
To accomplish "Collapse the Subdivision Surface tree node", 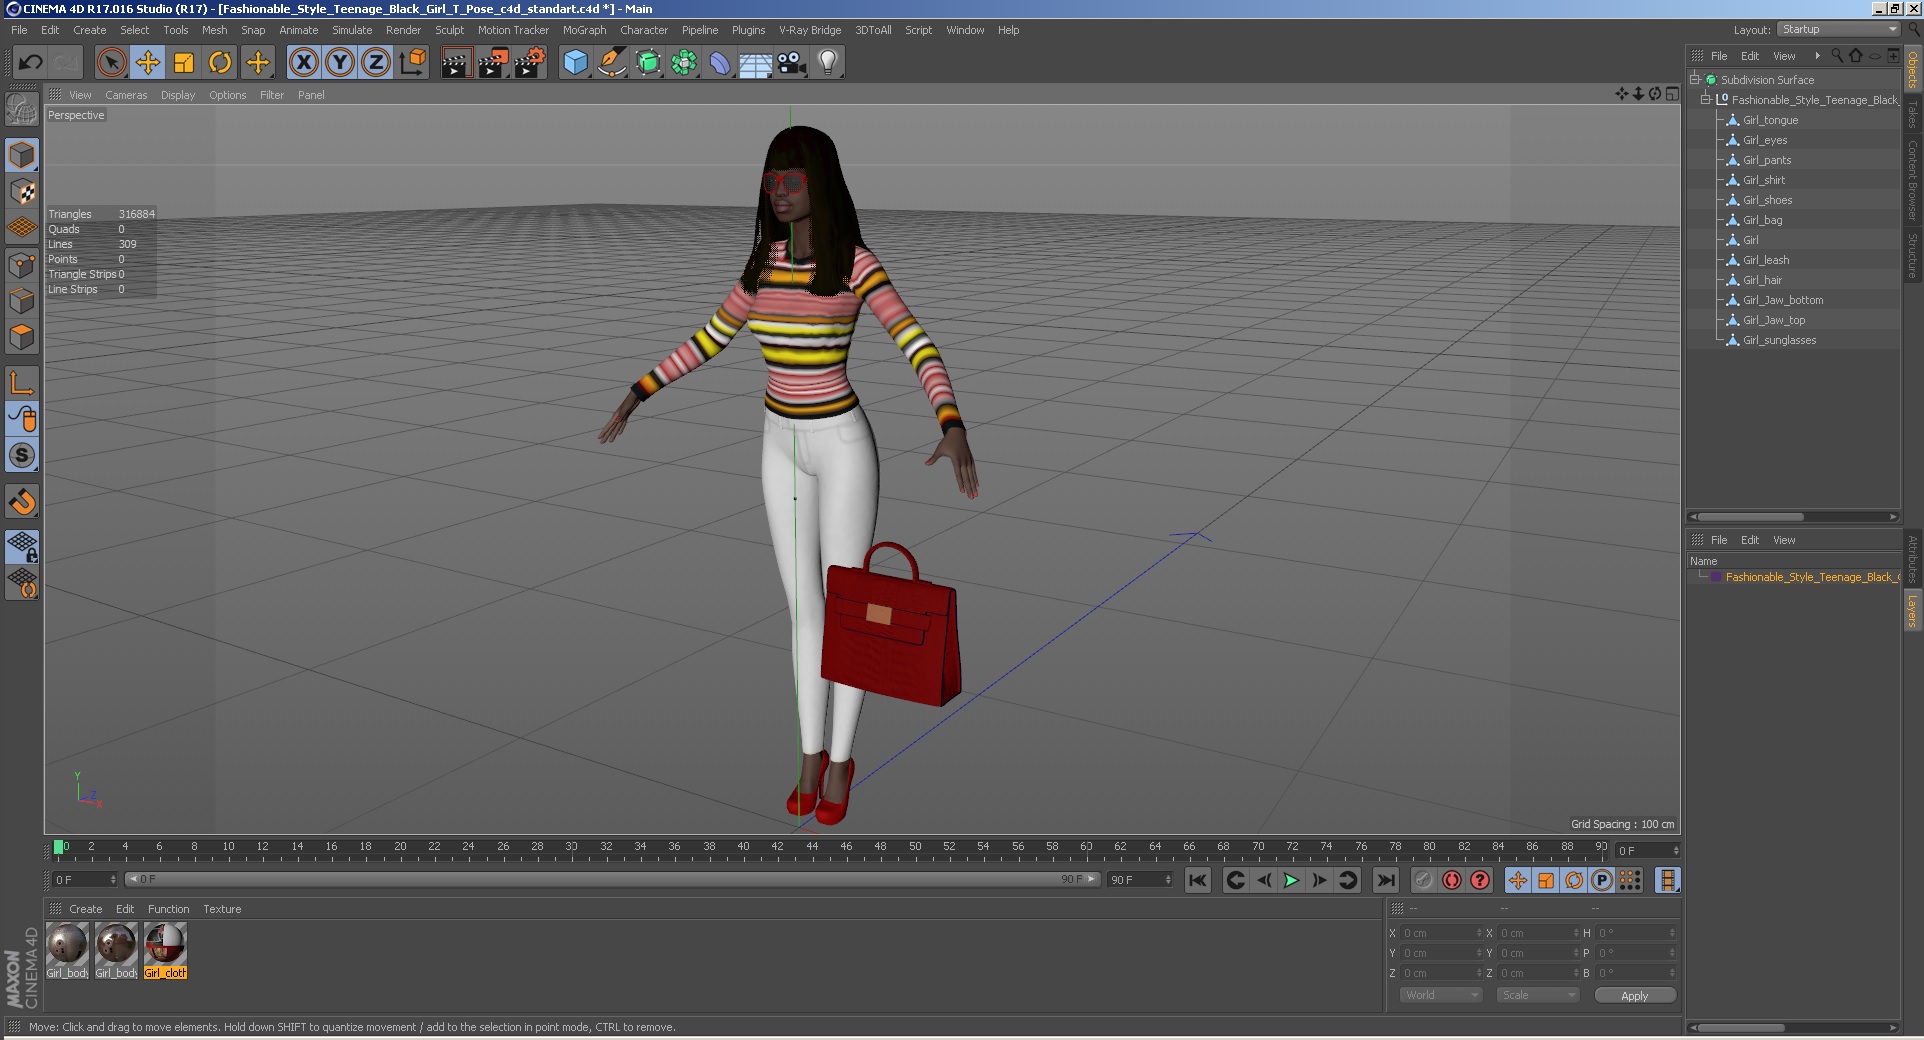I will tap(1695, 80).
